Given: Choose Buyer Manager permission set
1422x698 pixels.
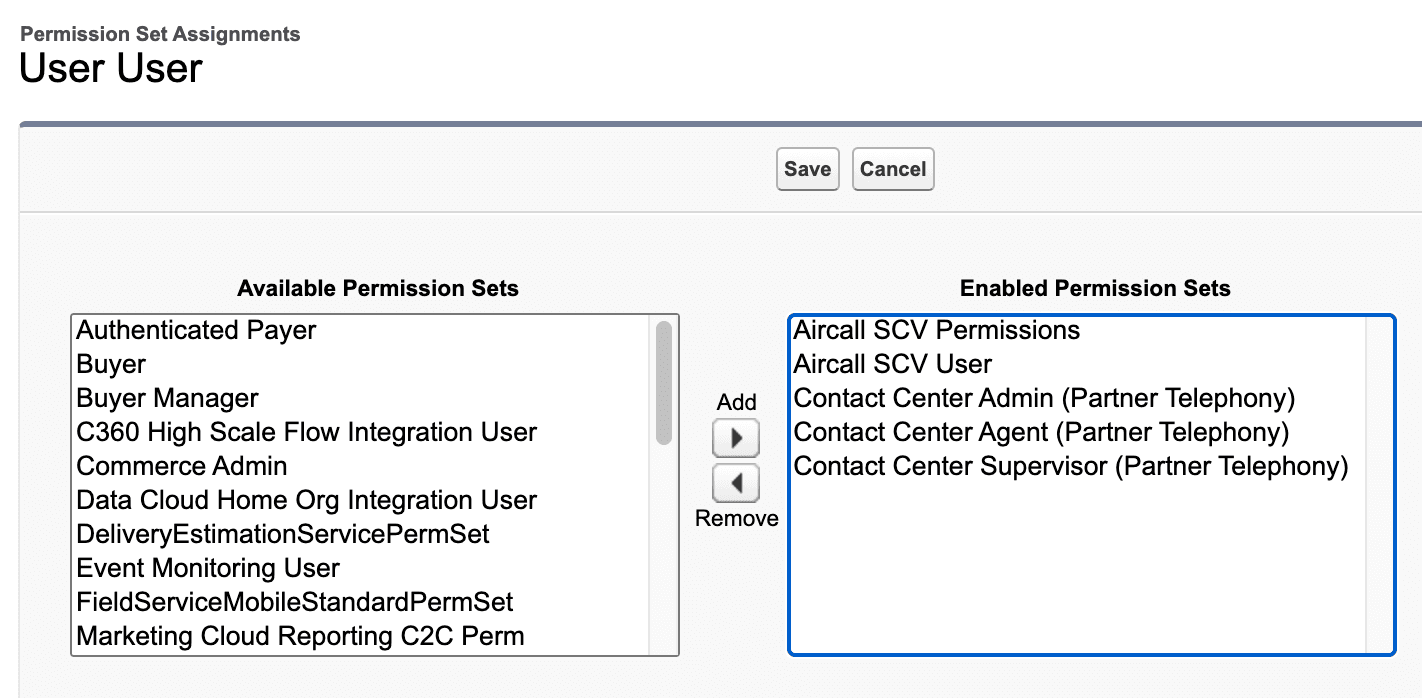Looking at the screenshot, I should [167, 398].
